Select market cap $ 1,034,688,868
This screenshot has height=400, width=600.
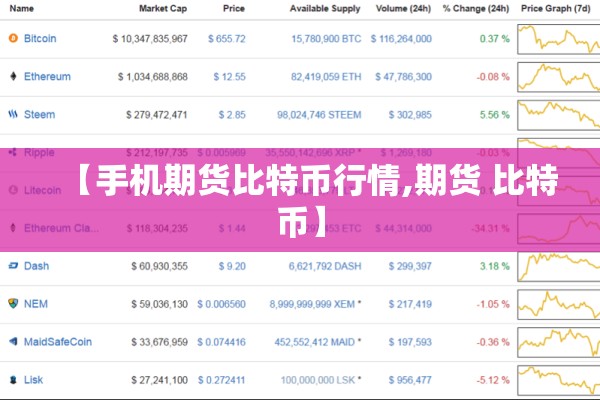pyautogui.click(x=153, y=77)
